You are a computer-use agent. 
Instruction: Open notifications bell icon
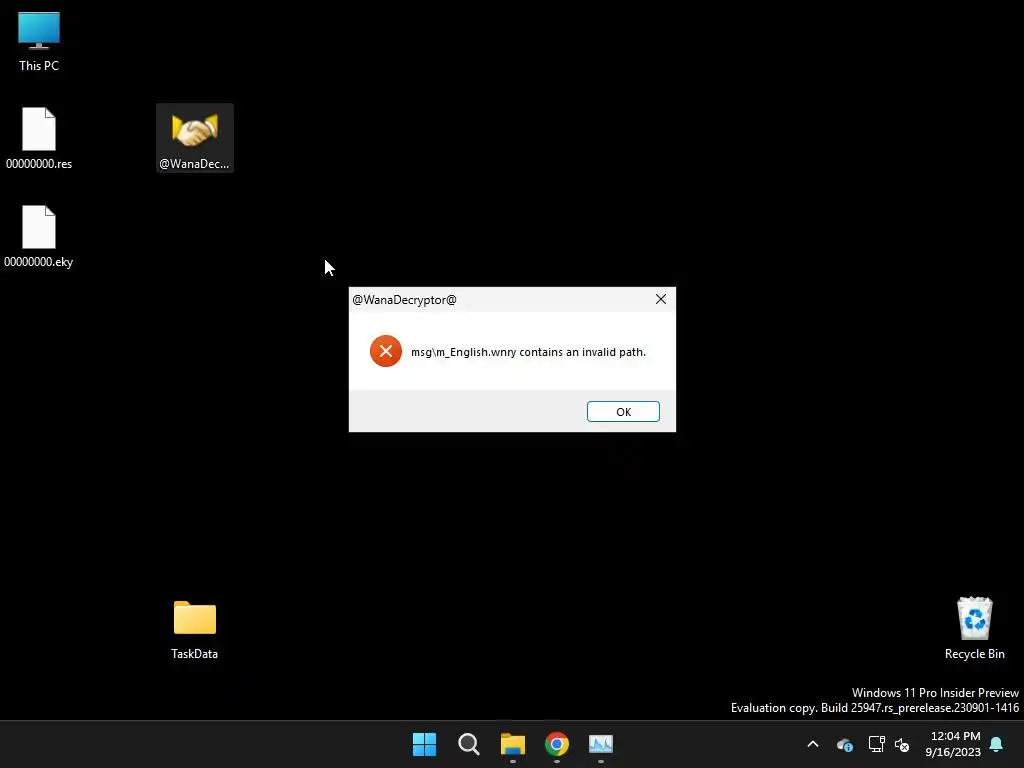[996, 744]
